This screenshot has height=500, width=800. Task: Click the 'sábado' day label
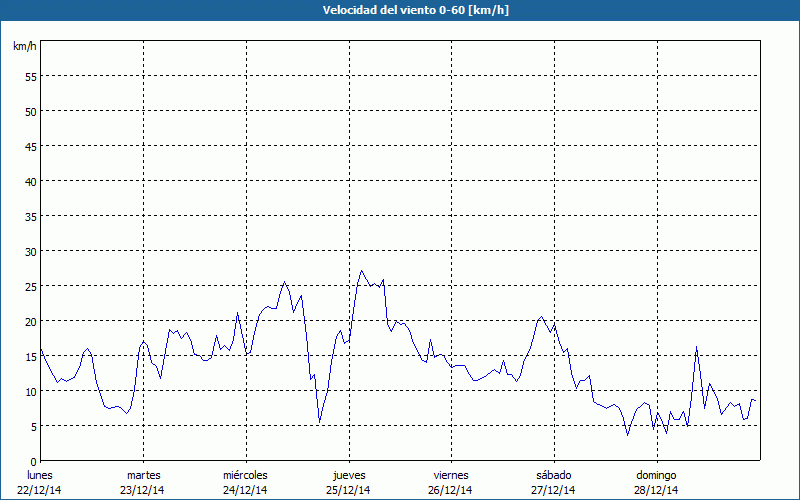pyautogui.click(x=553, y=475)
